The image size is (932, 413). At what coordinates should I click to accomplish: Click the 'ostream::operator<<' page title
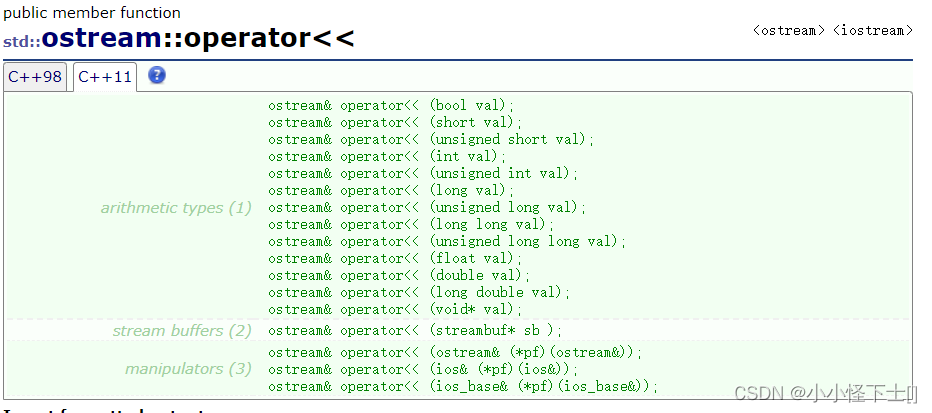(x=198, y=38)
